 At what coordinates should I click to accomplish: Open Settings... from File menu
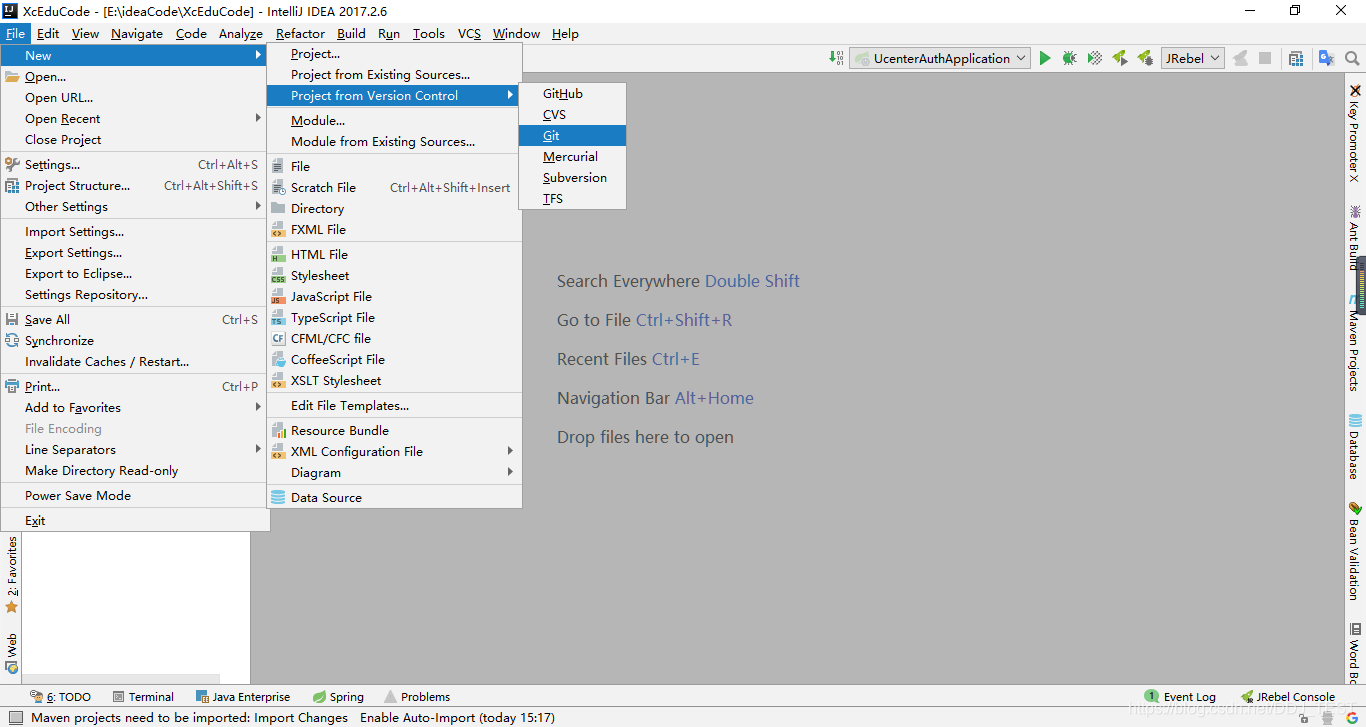[x=135, y=164]
